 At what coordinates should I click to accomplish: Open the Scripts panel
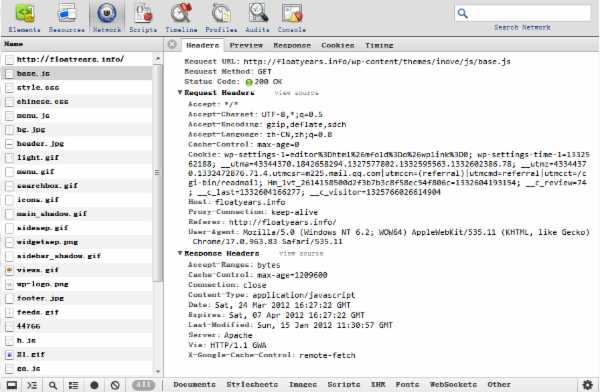coord(143,17)
